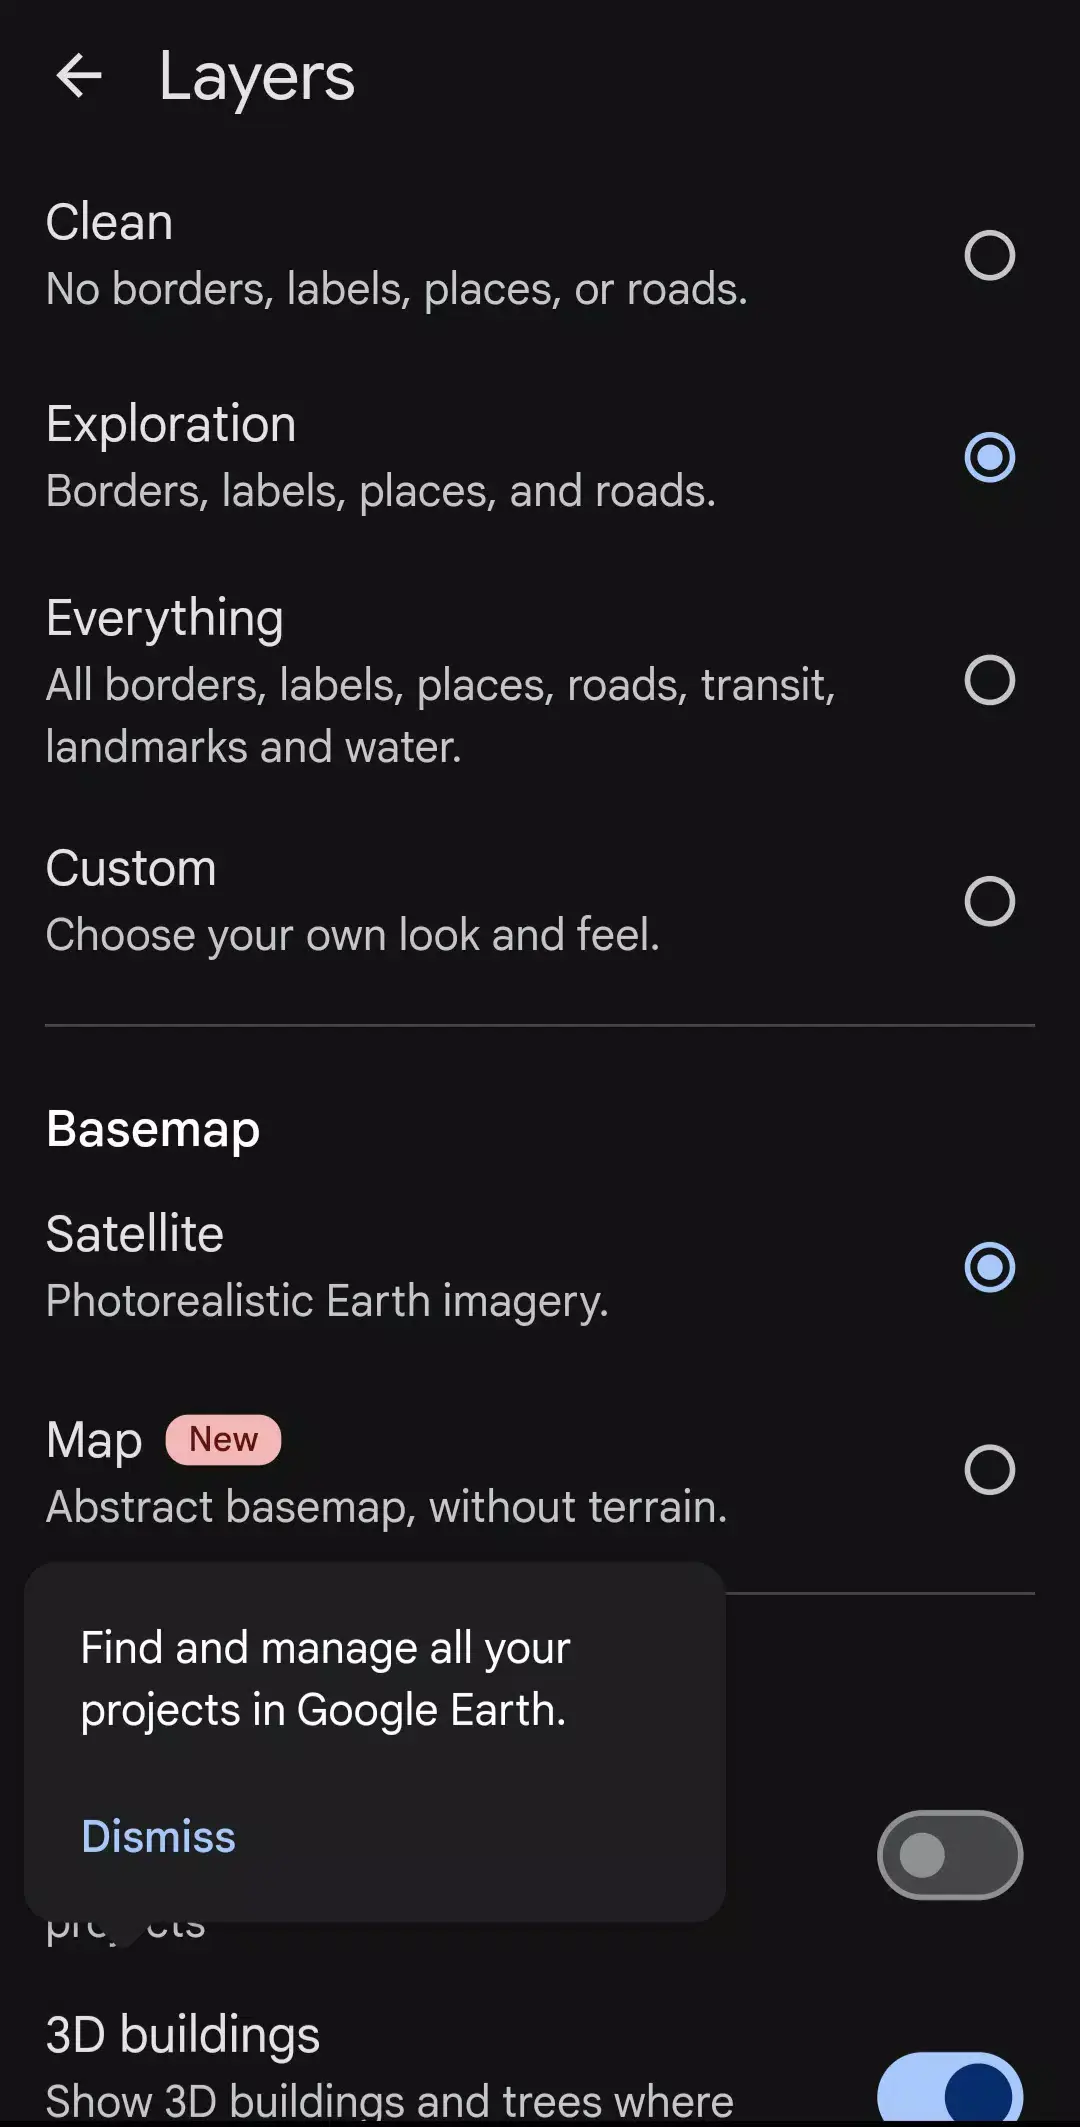Click the 3D buildings label
The width and height of the screenshot is (1080, 2127).
182,2033
